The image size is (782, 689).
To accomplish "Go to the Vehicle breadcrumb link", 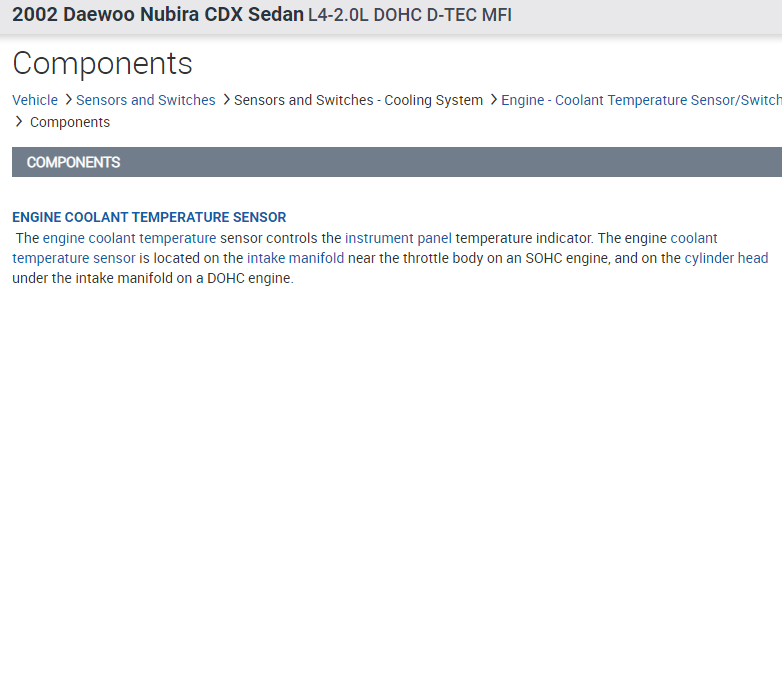I will pos(35,100).
